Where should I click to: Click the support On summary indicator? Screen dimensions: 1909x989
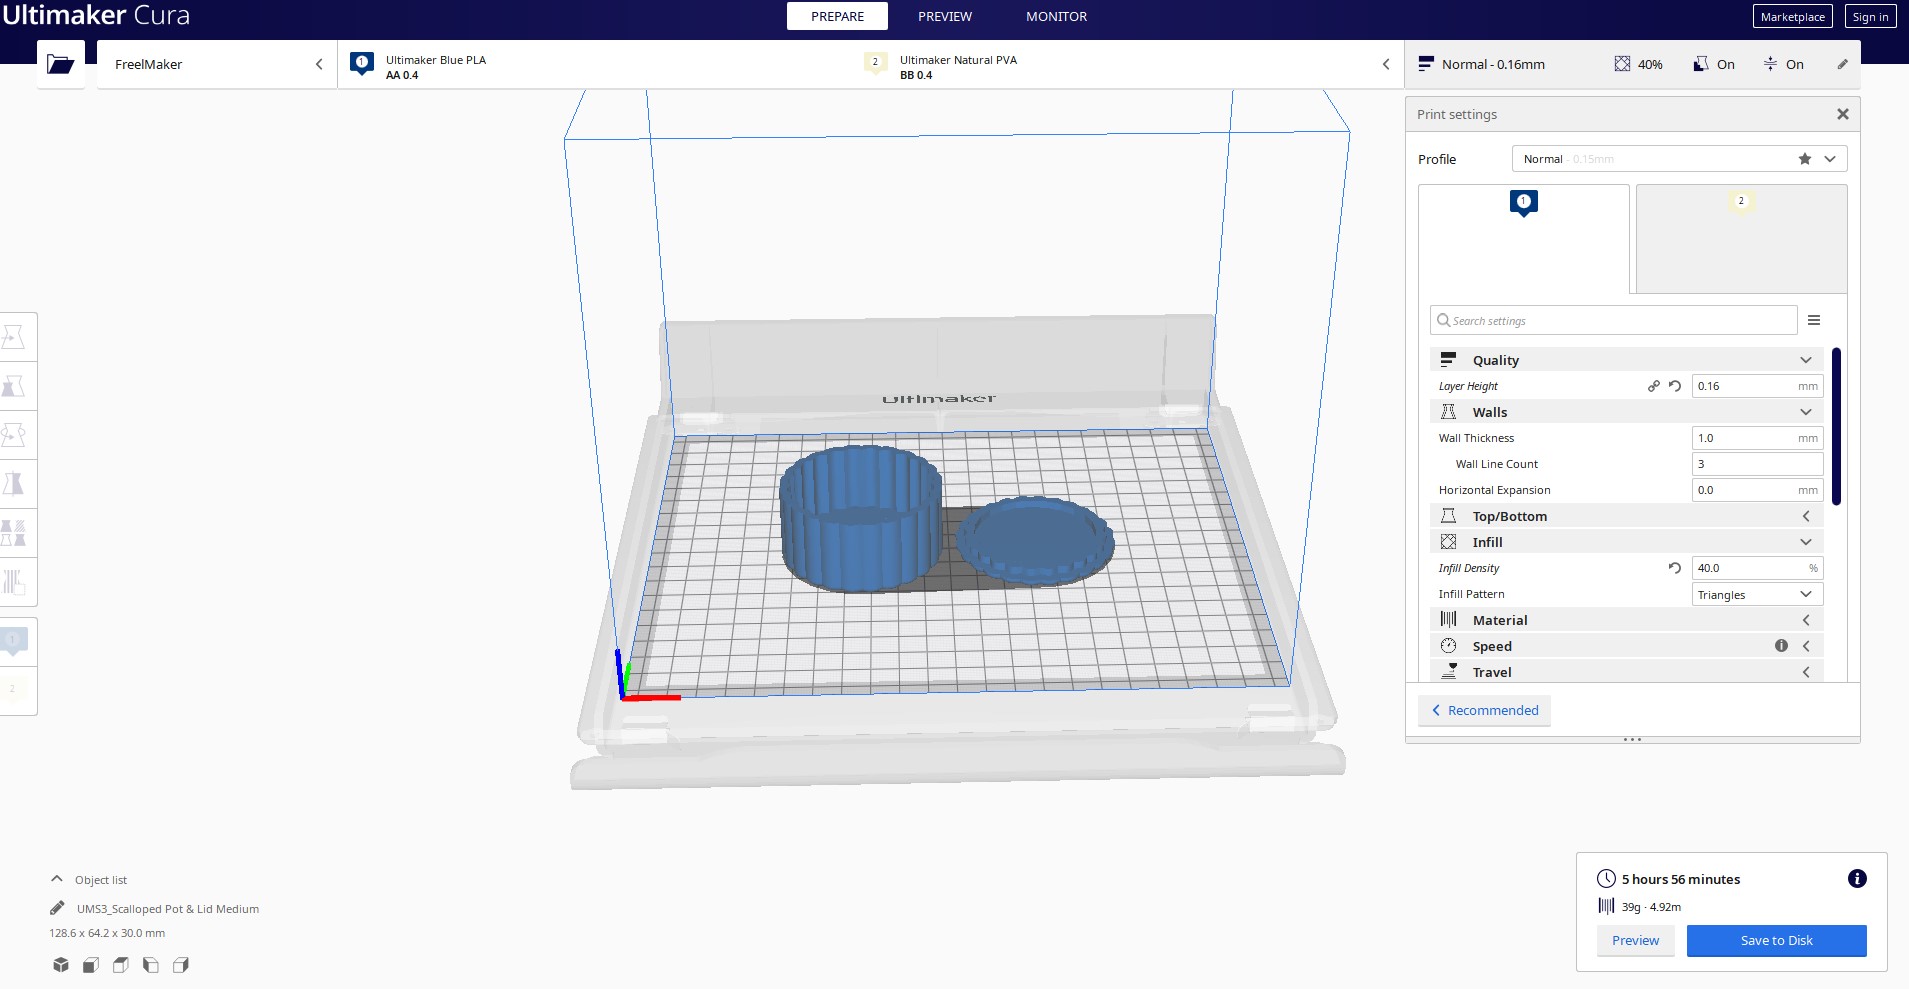click(x=1714, y=64)
